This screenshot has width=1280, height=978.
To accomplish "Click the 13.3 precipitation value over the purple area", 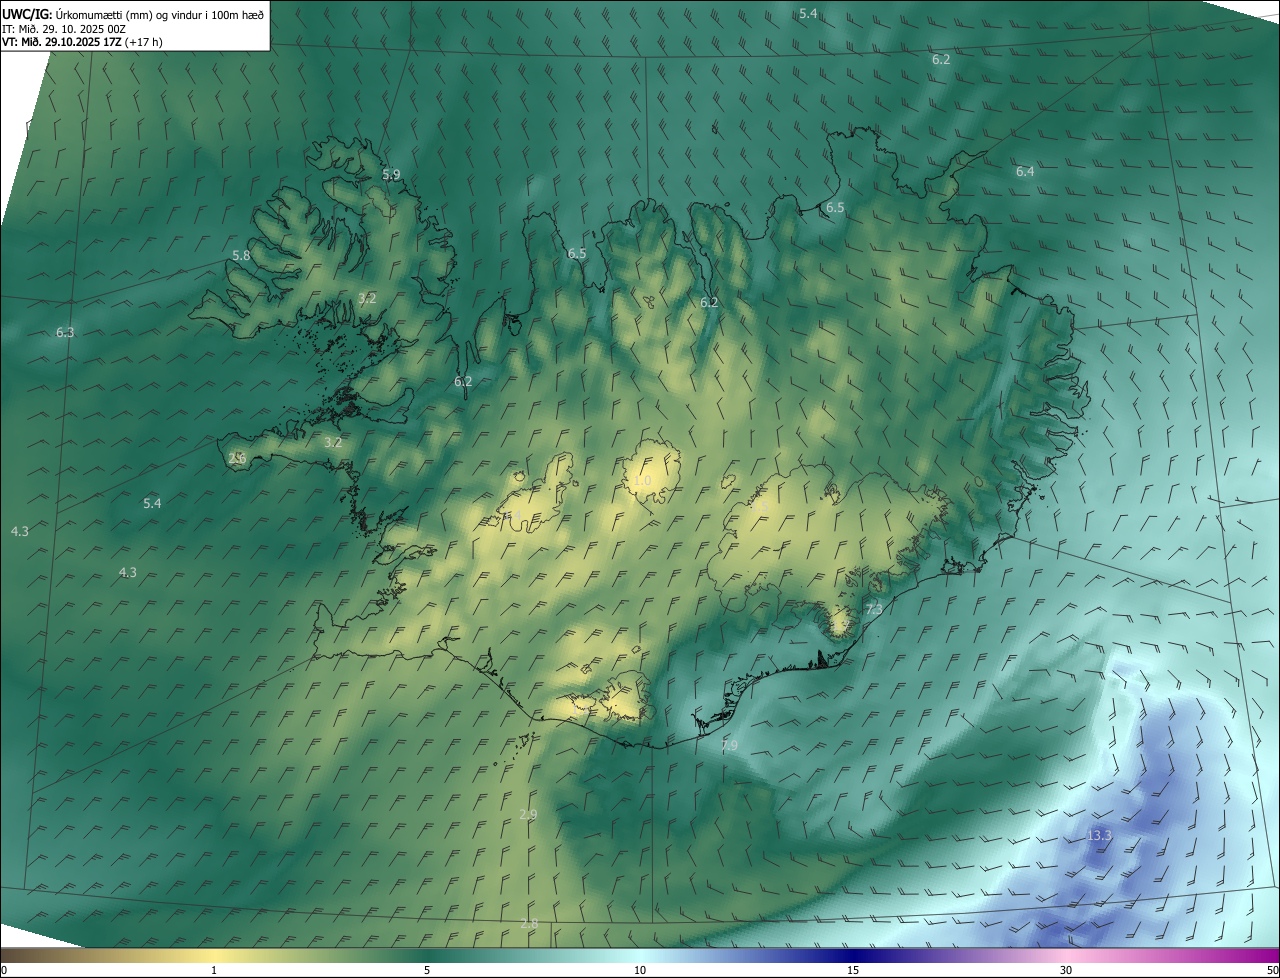I will [1099, 835].
